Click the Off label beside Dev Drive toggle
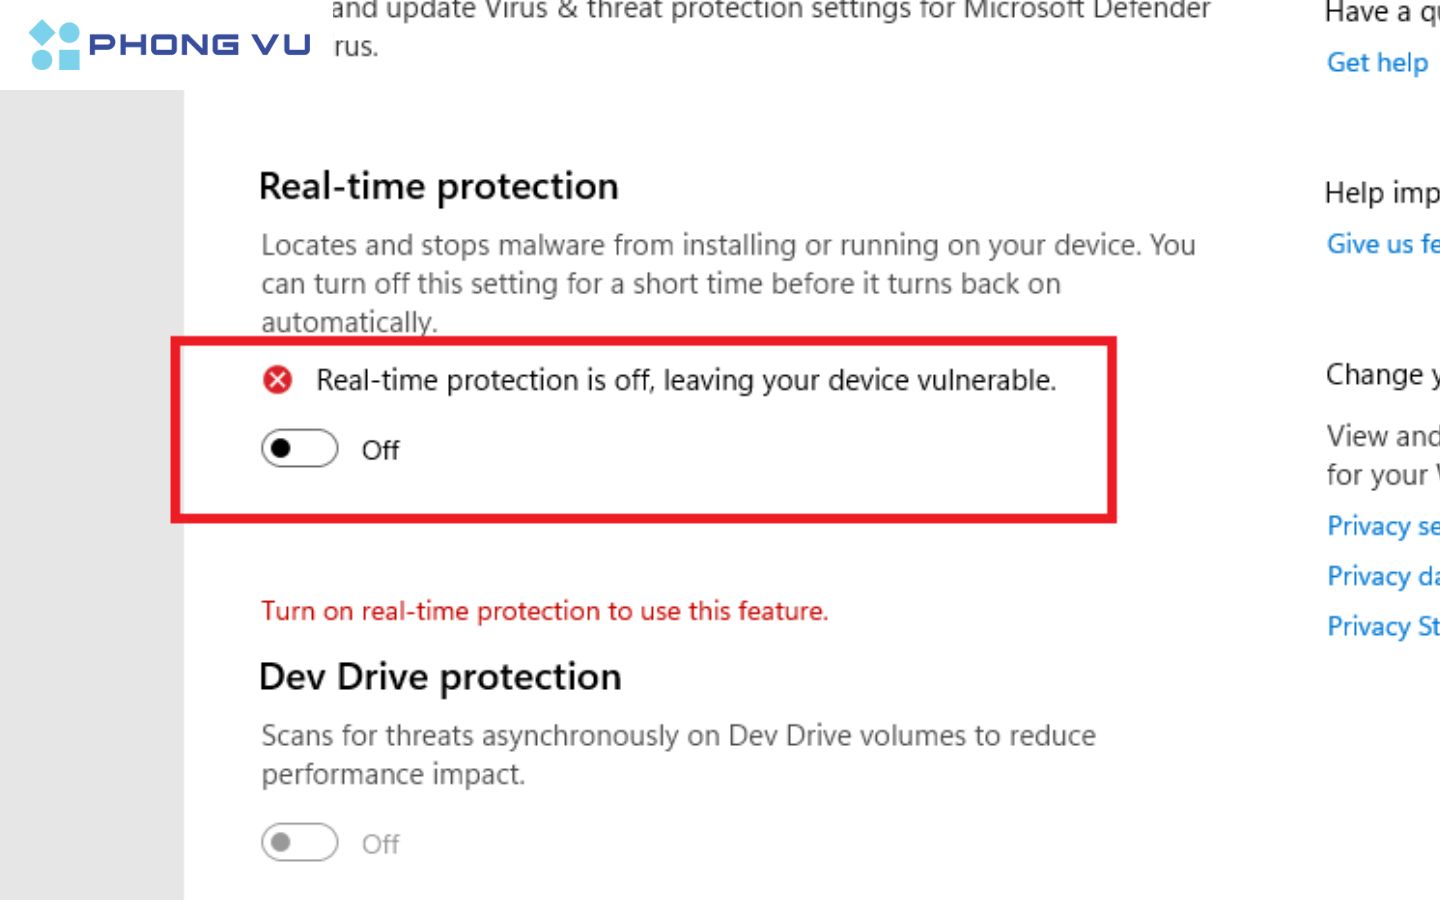This screenshot has width=1440, height=900. (380, 844)
